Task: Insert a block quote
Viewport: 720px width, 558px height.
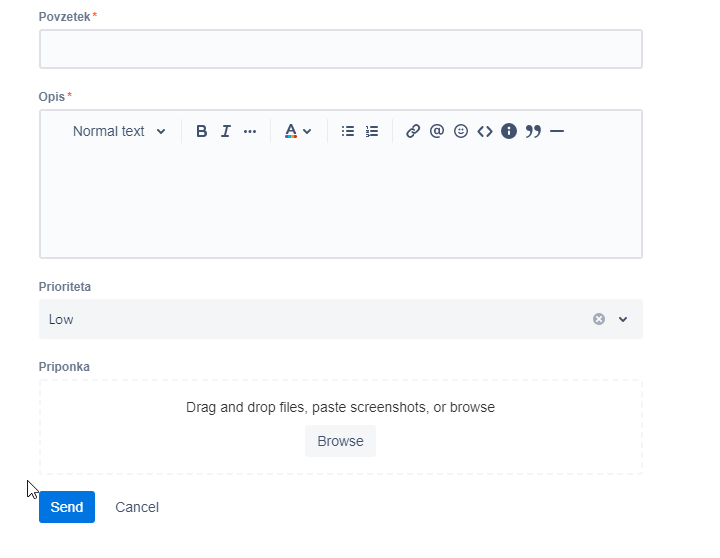Action: click(533, 131)
